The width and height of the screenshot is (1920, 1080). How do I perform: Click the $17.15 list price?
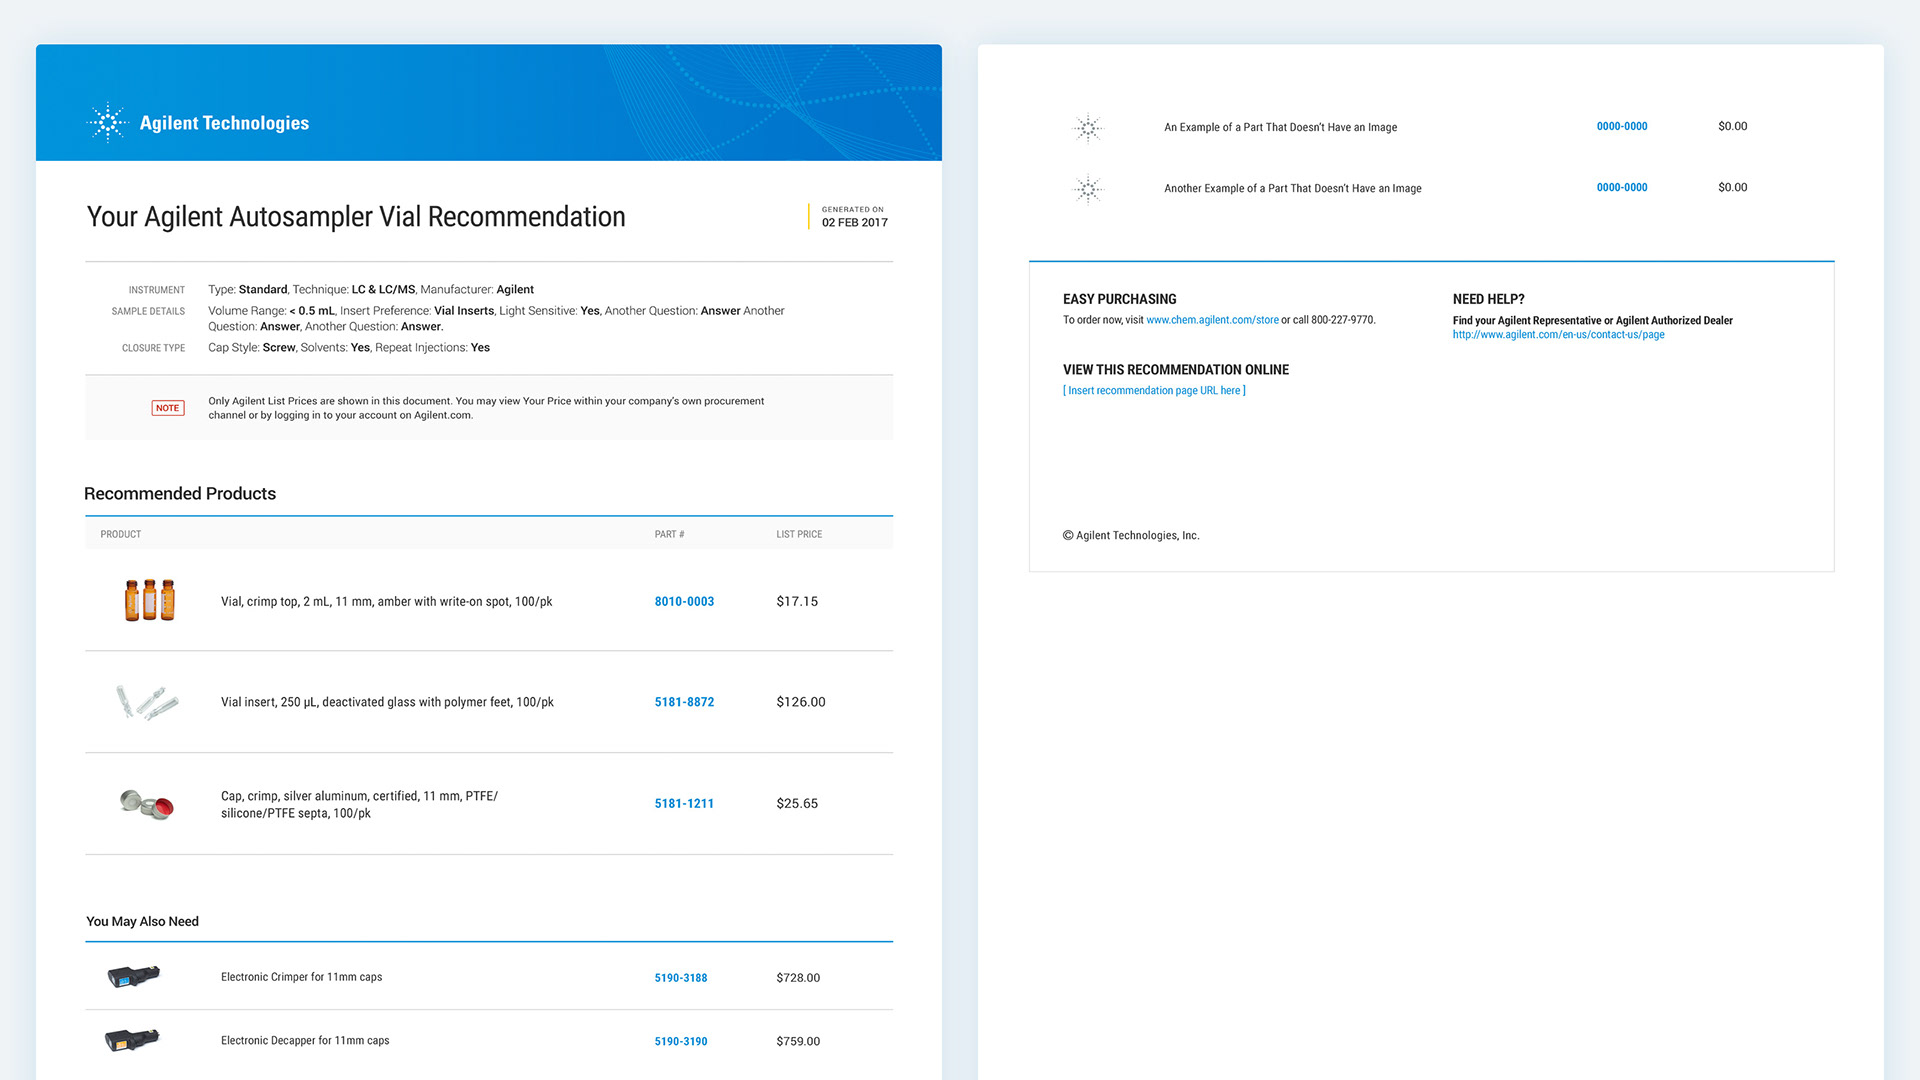pos(797,602)
